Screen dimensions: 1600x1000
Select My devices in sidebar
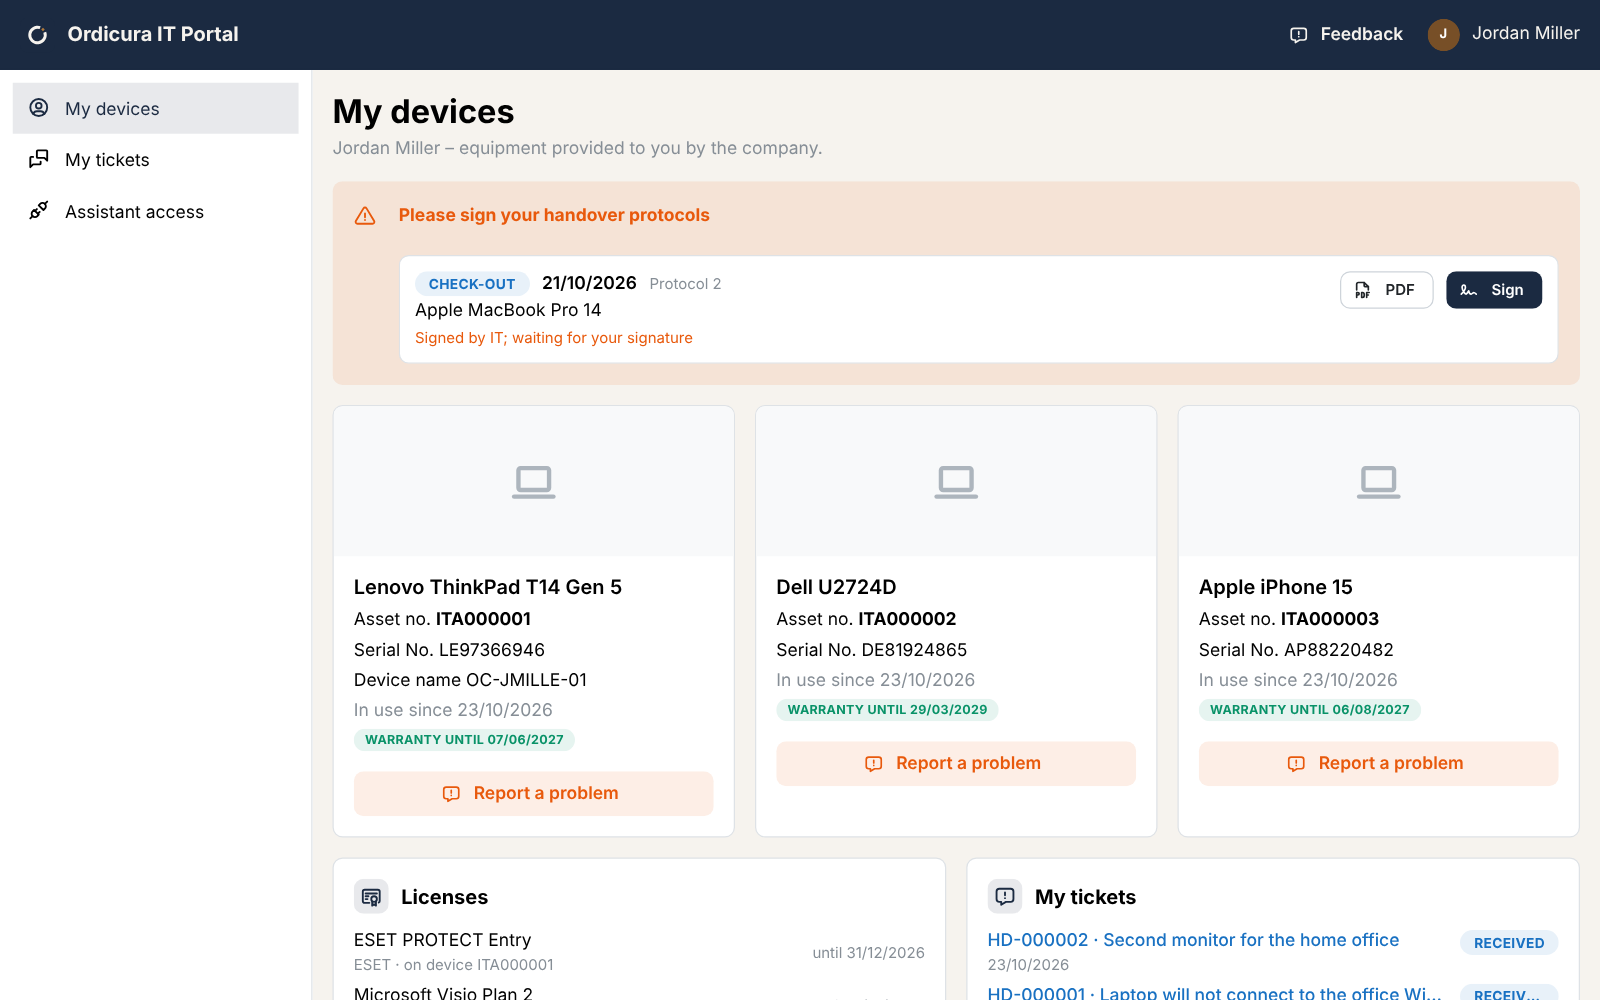click(156, 108)
